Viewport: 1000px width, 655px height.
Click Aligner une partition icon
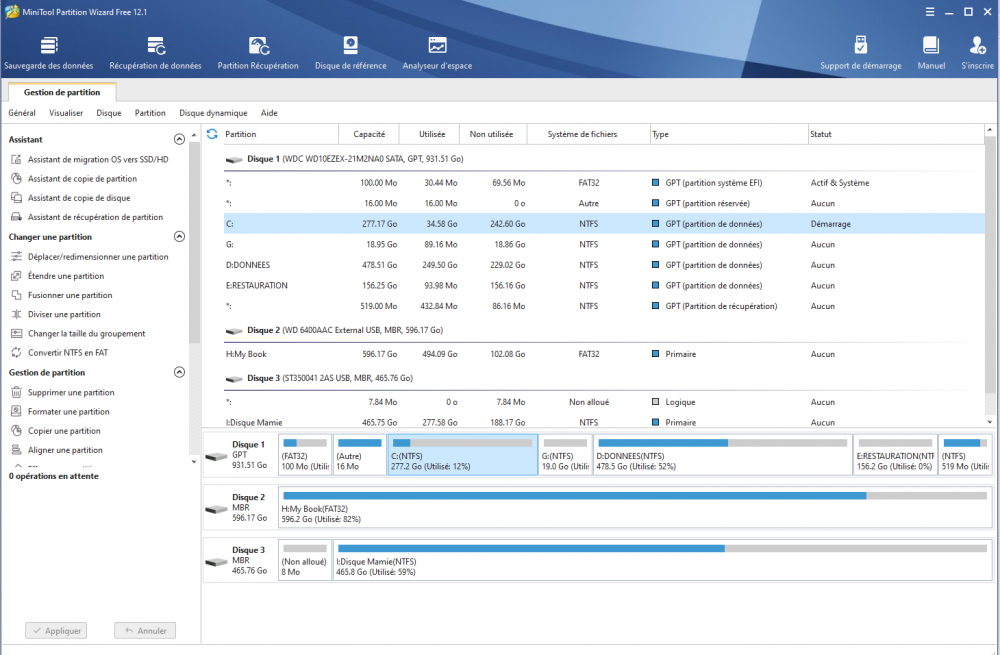pos(17,450)
